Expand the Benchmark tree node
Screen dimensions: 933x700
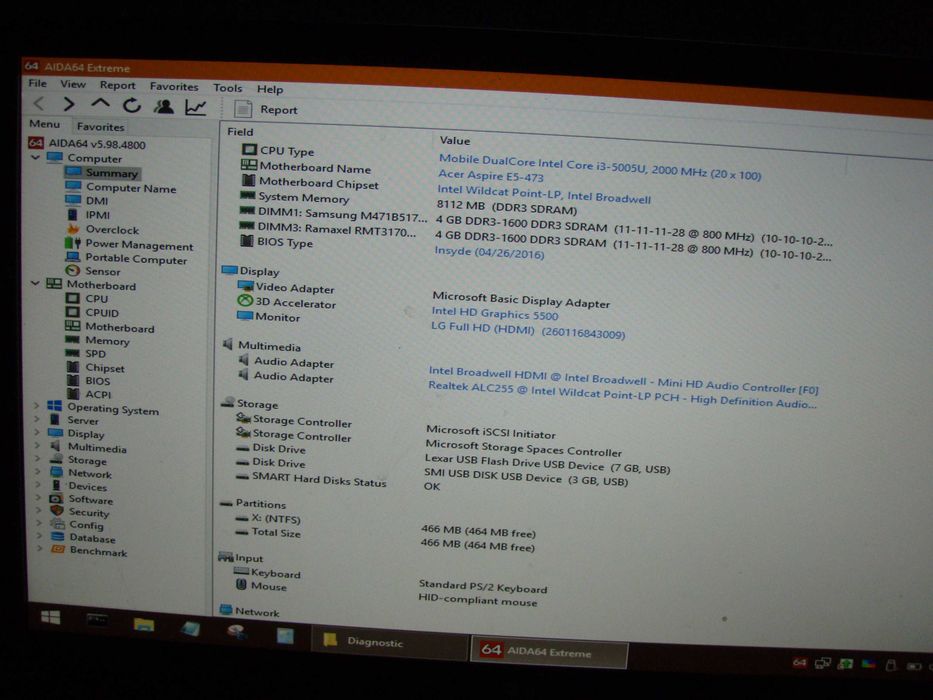(x=40, y=549)
